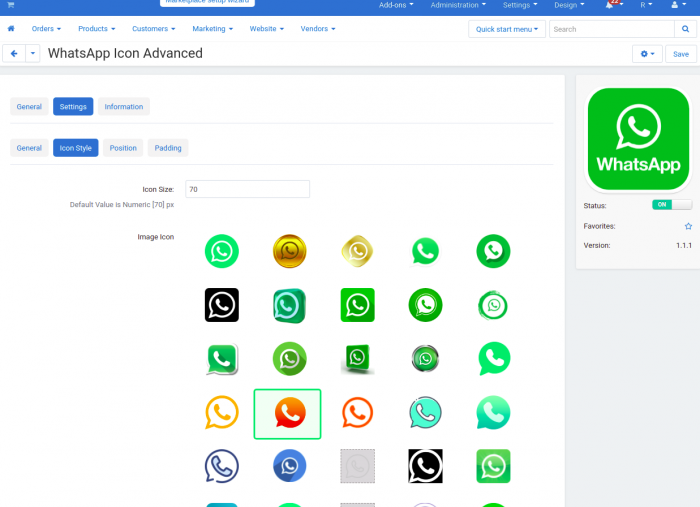Click the search magnifier button
The image size is (700, 507).
685,29
